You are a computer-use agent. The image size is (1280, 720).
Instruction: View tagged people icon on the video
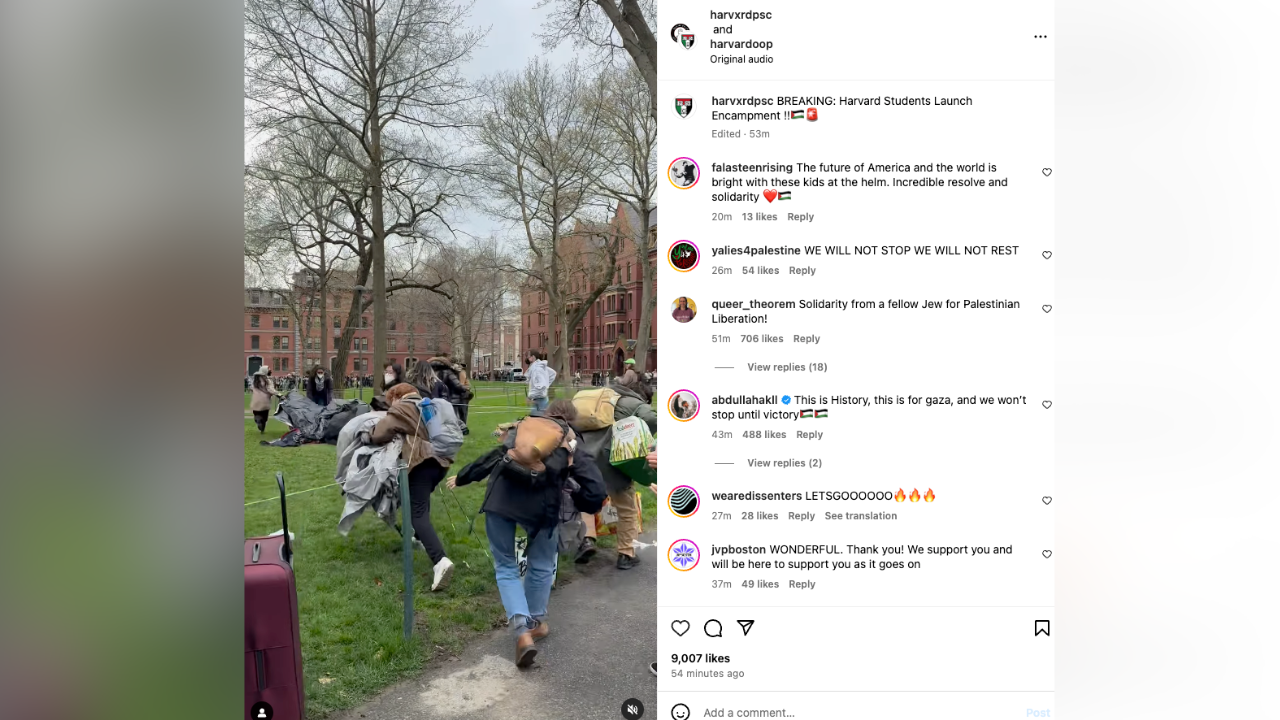(261, 712)
